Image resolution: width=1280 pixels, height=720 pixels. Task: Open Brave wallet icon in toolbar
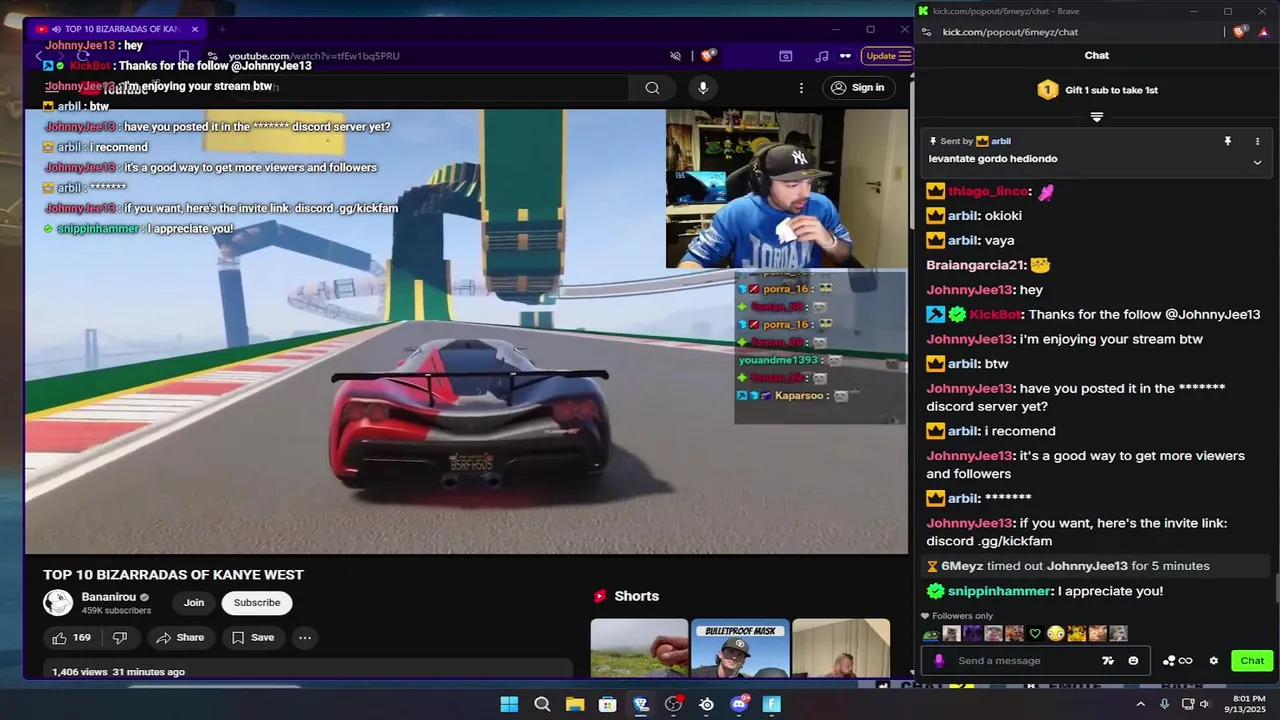(x=786, y=56)
